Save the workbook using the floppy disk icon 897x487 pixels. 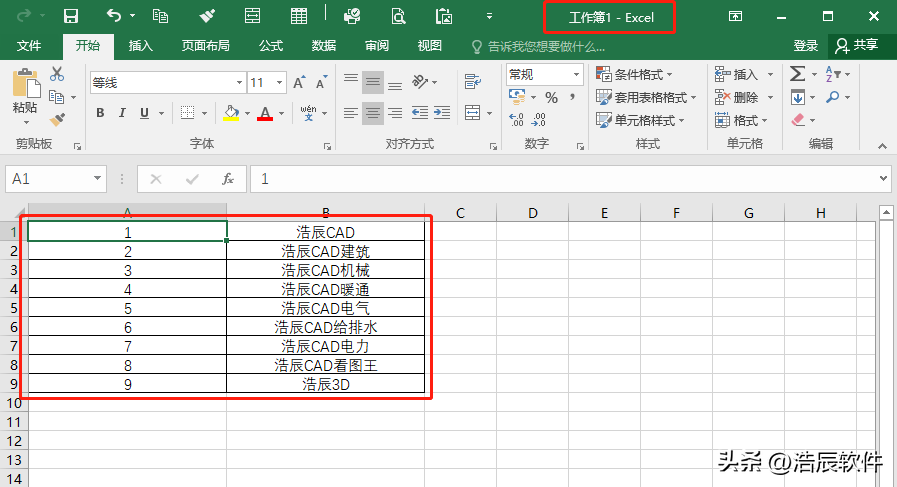pyautogui.click(x=71, y=16)
